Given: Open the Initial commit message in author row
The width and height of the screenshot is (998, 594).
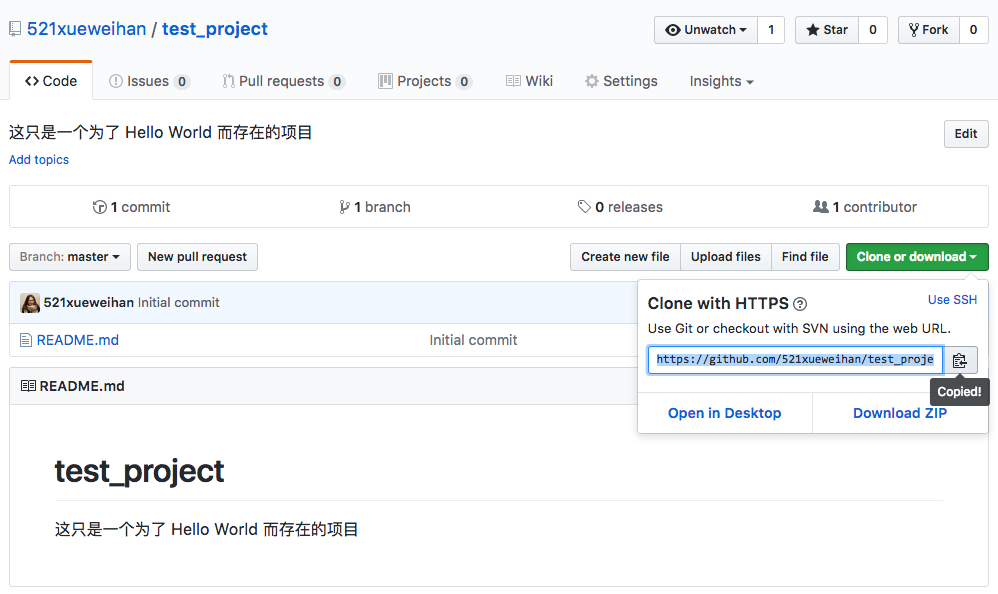Looking at the screenshot, I should click(179, 302).
